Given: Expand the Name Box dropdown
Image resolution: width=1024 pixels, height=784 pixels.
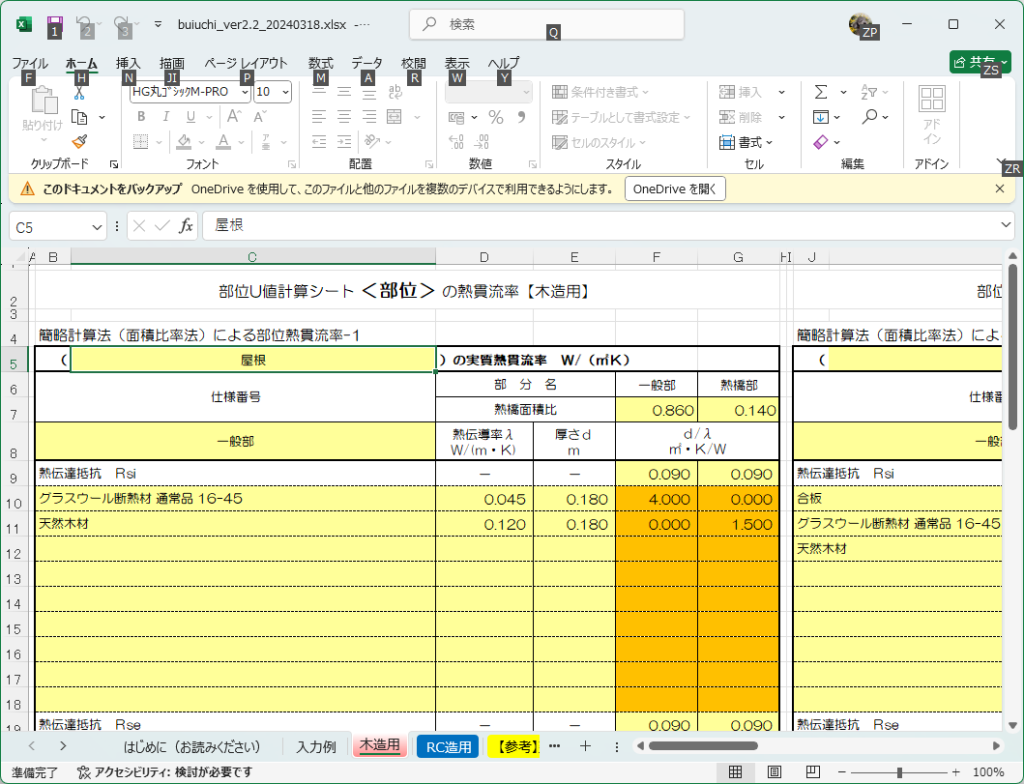Looking at the screenshot, I should click(97, 227).
